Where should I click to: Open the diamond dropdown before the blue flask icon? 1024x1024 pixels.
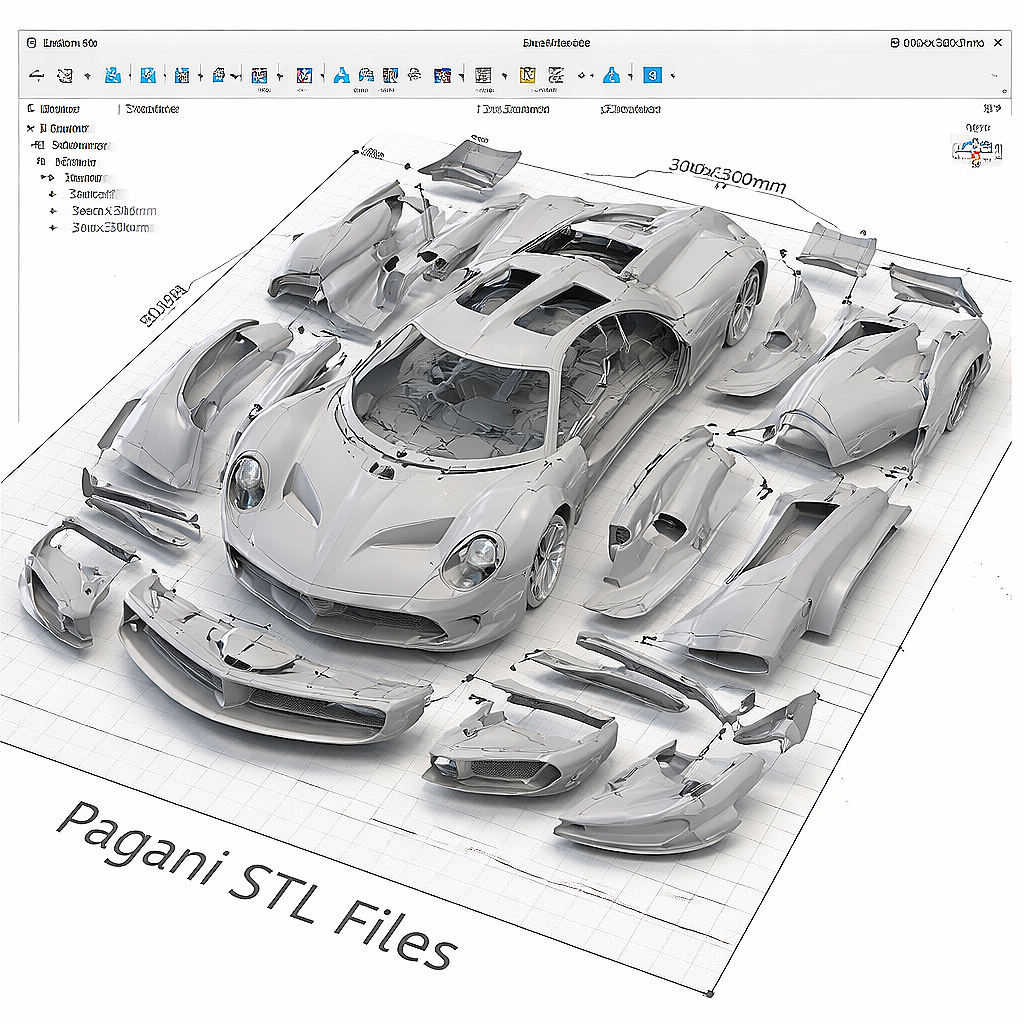(581, 76)
